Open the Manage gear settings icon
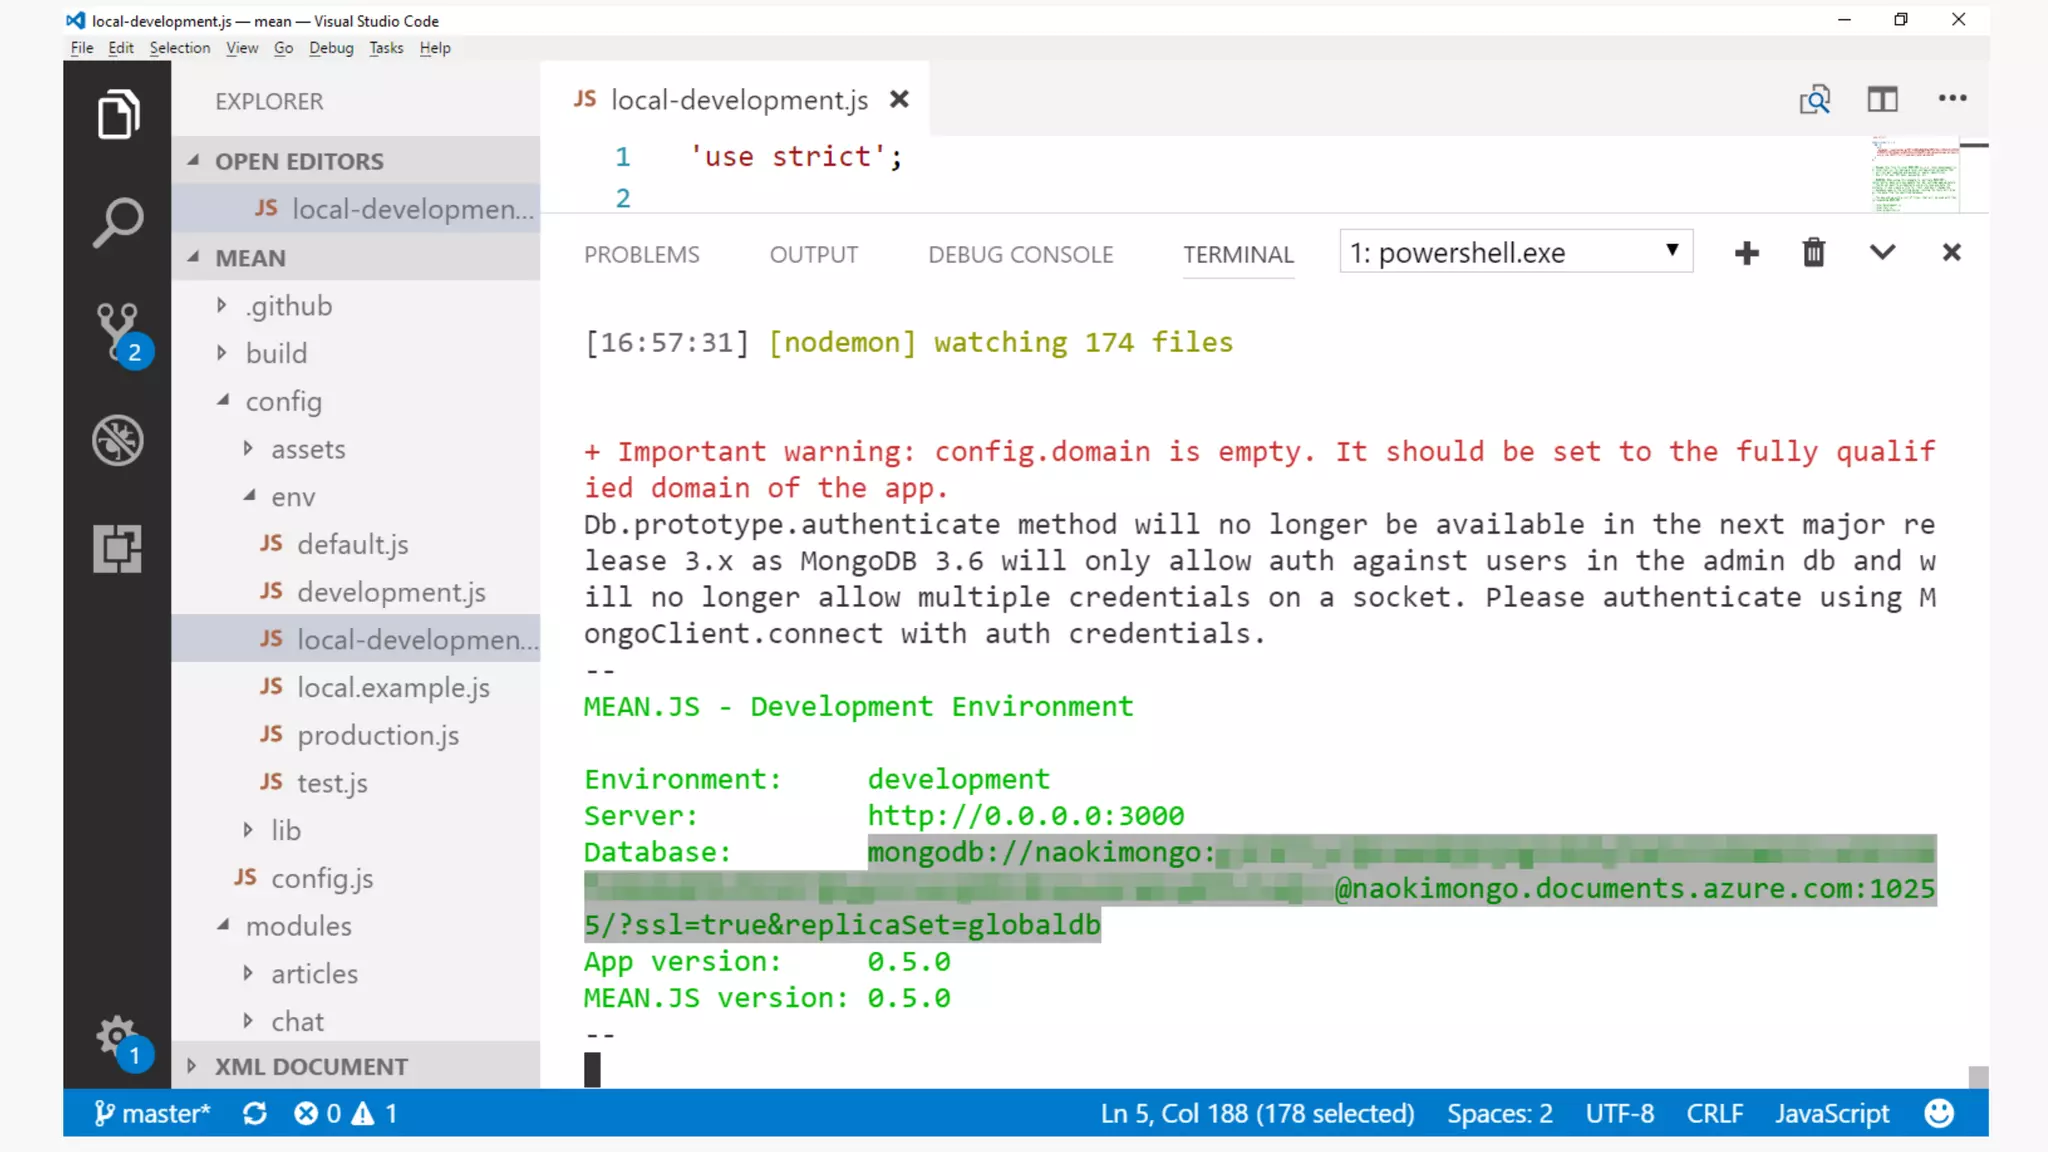The width and height of the screenshot is (2048, 1152). [x=116, y=1036]
